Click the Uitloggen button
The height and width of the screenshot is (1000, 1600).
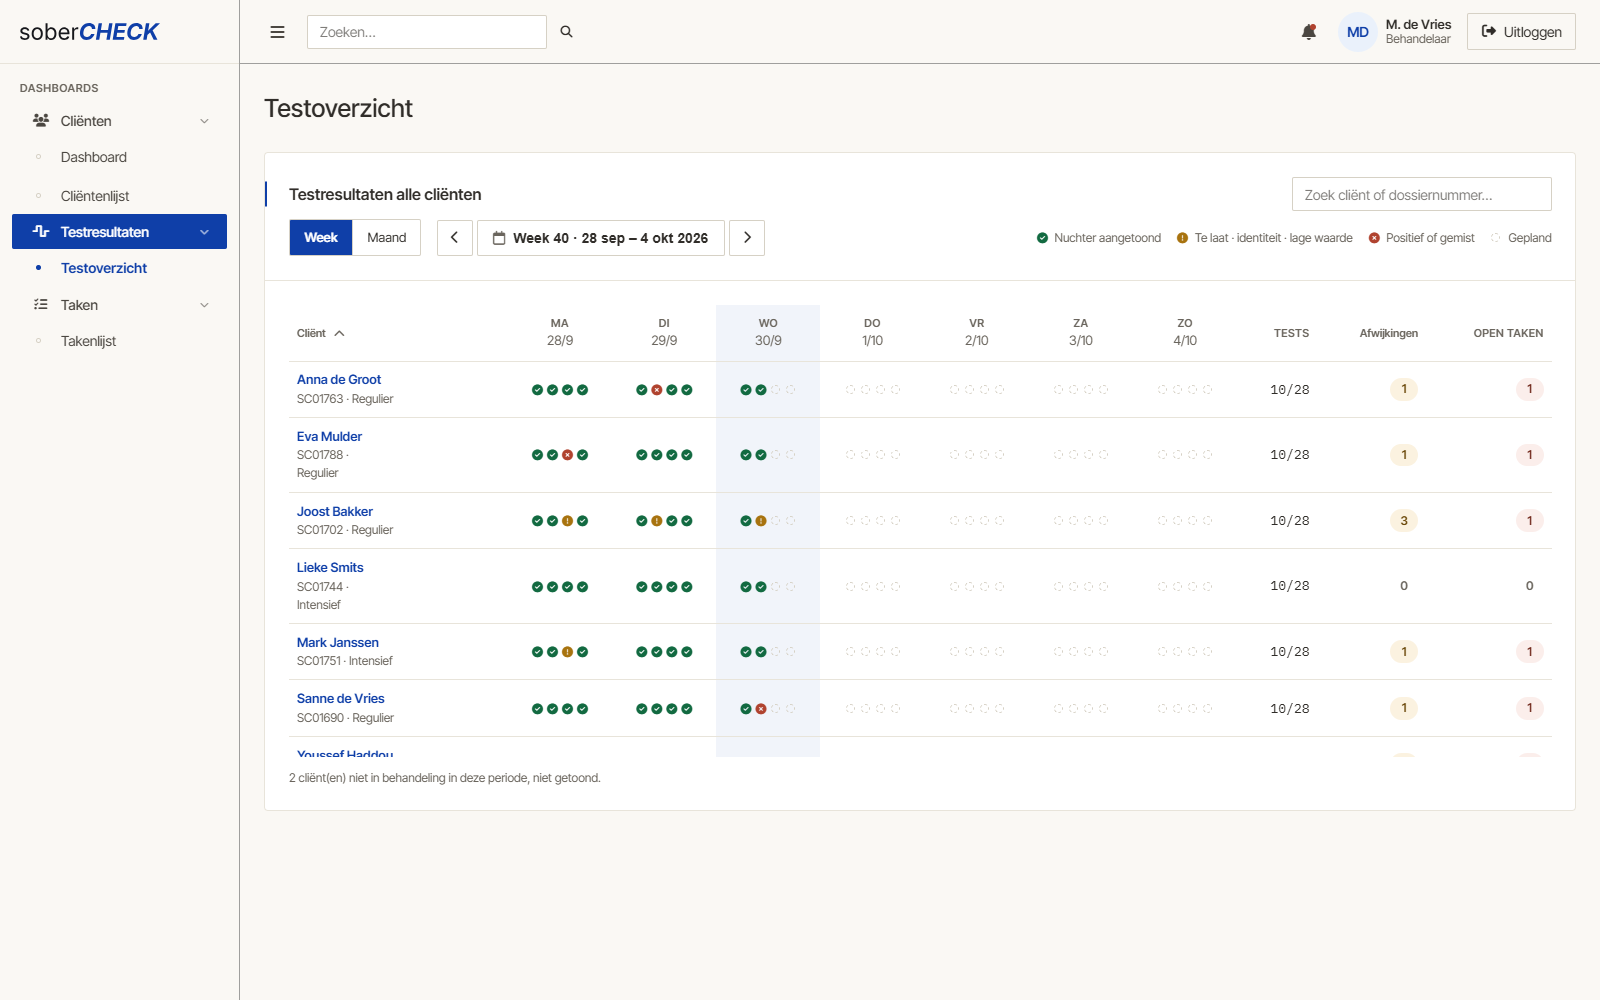click(x=1521, y=32)
